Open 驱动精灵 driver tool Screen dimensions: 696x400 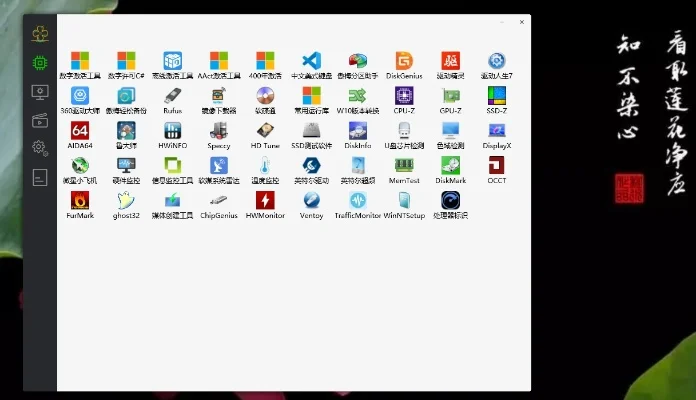pos(450,66)
